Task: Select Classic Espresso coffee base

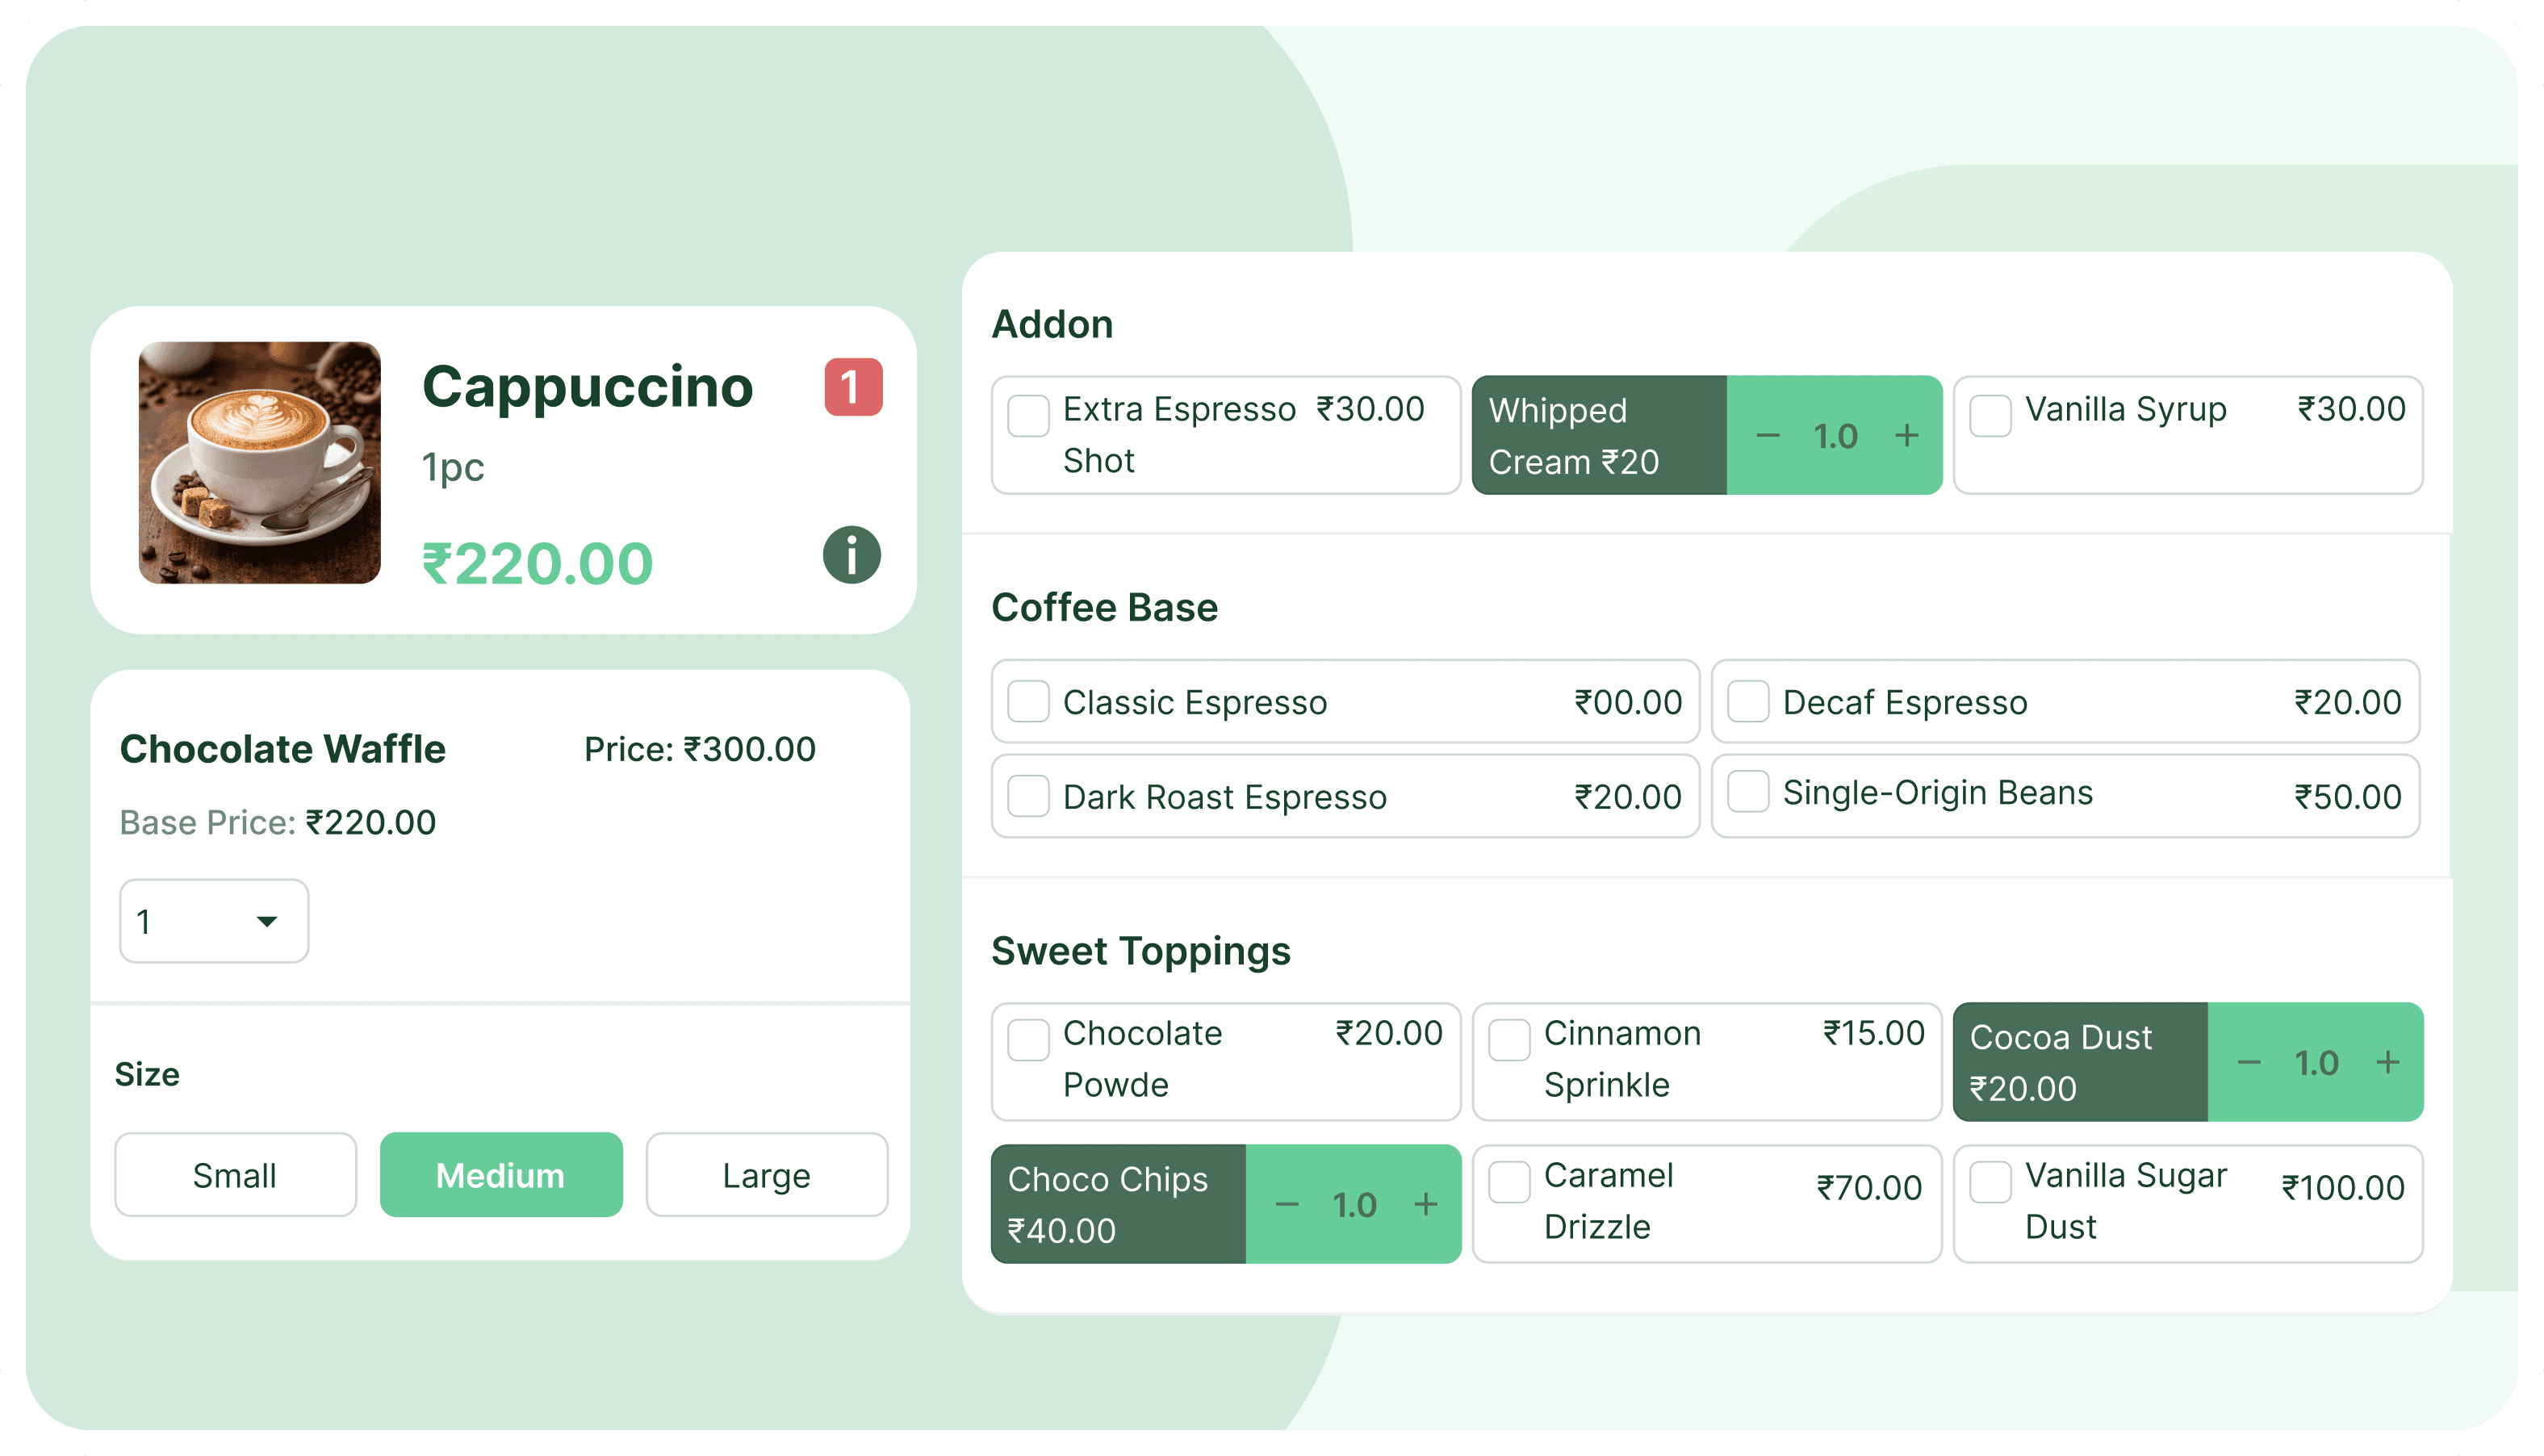Action: click(x=1028, y=702)
